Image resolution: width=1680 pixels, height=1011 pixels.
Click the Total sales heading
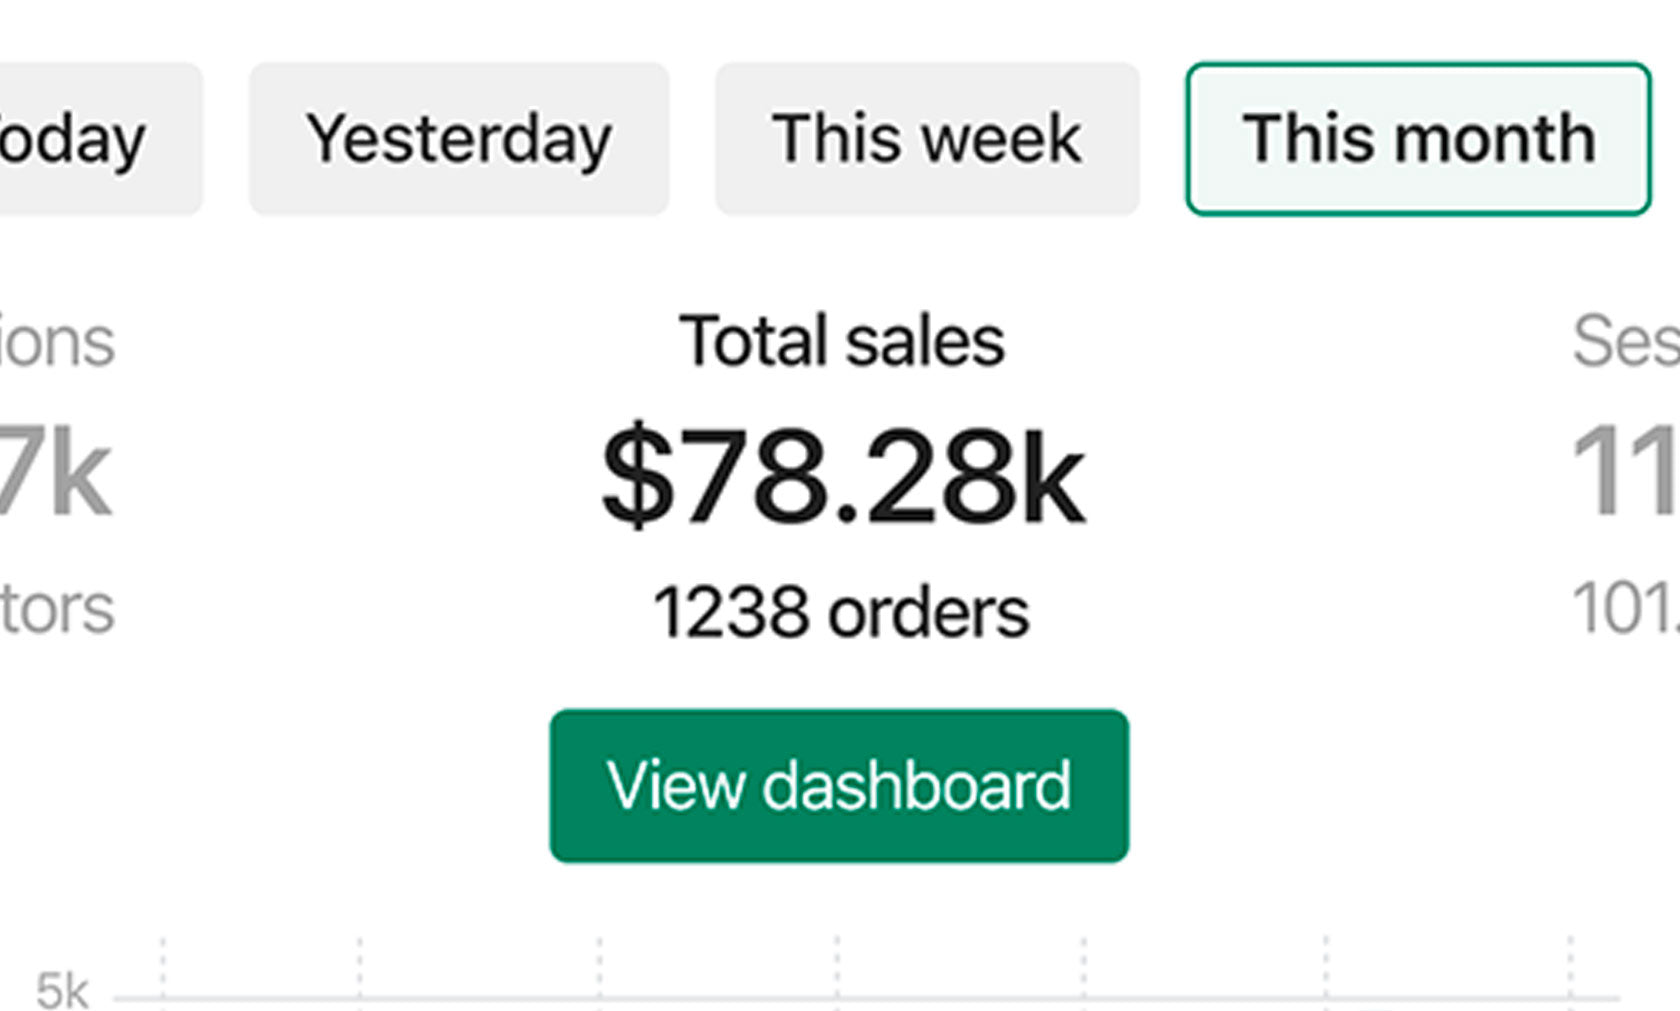click(841, 341)
